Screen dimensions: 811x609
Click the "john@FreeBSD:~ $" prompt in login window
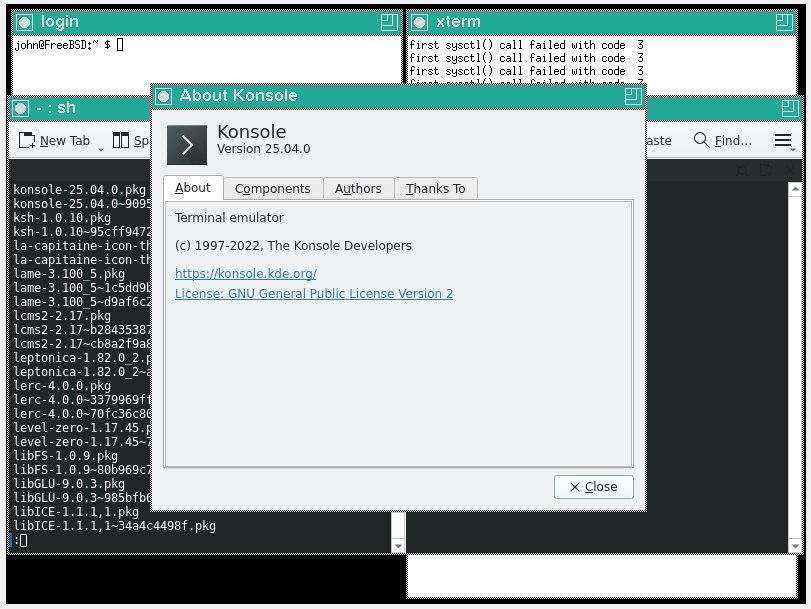tap(63, 44)
